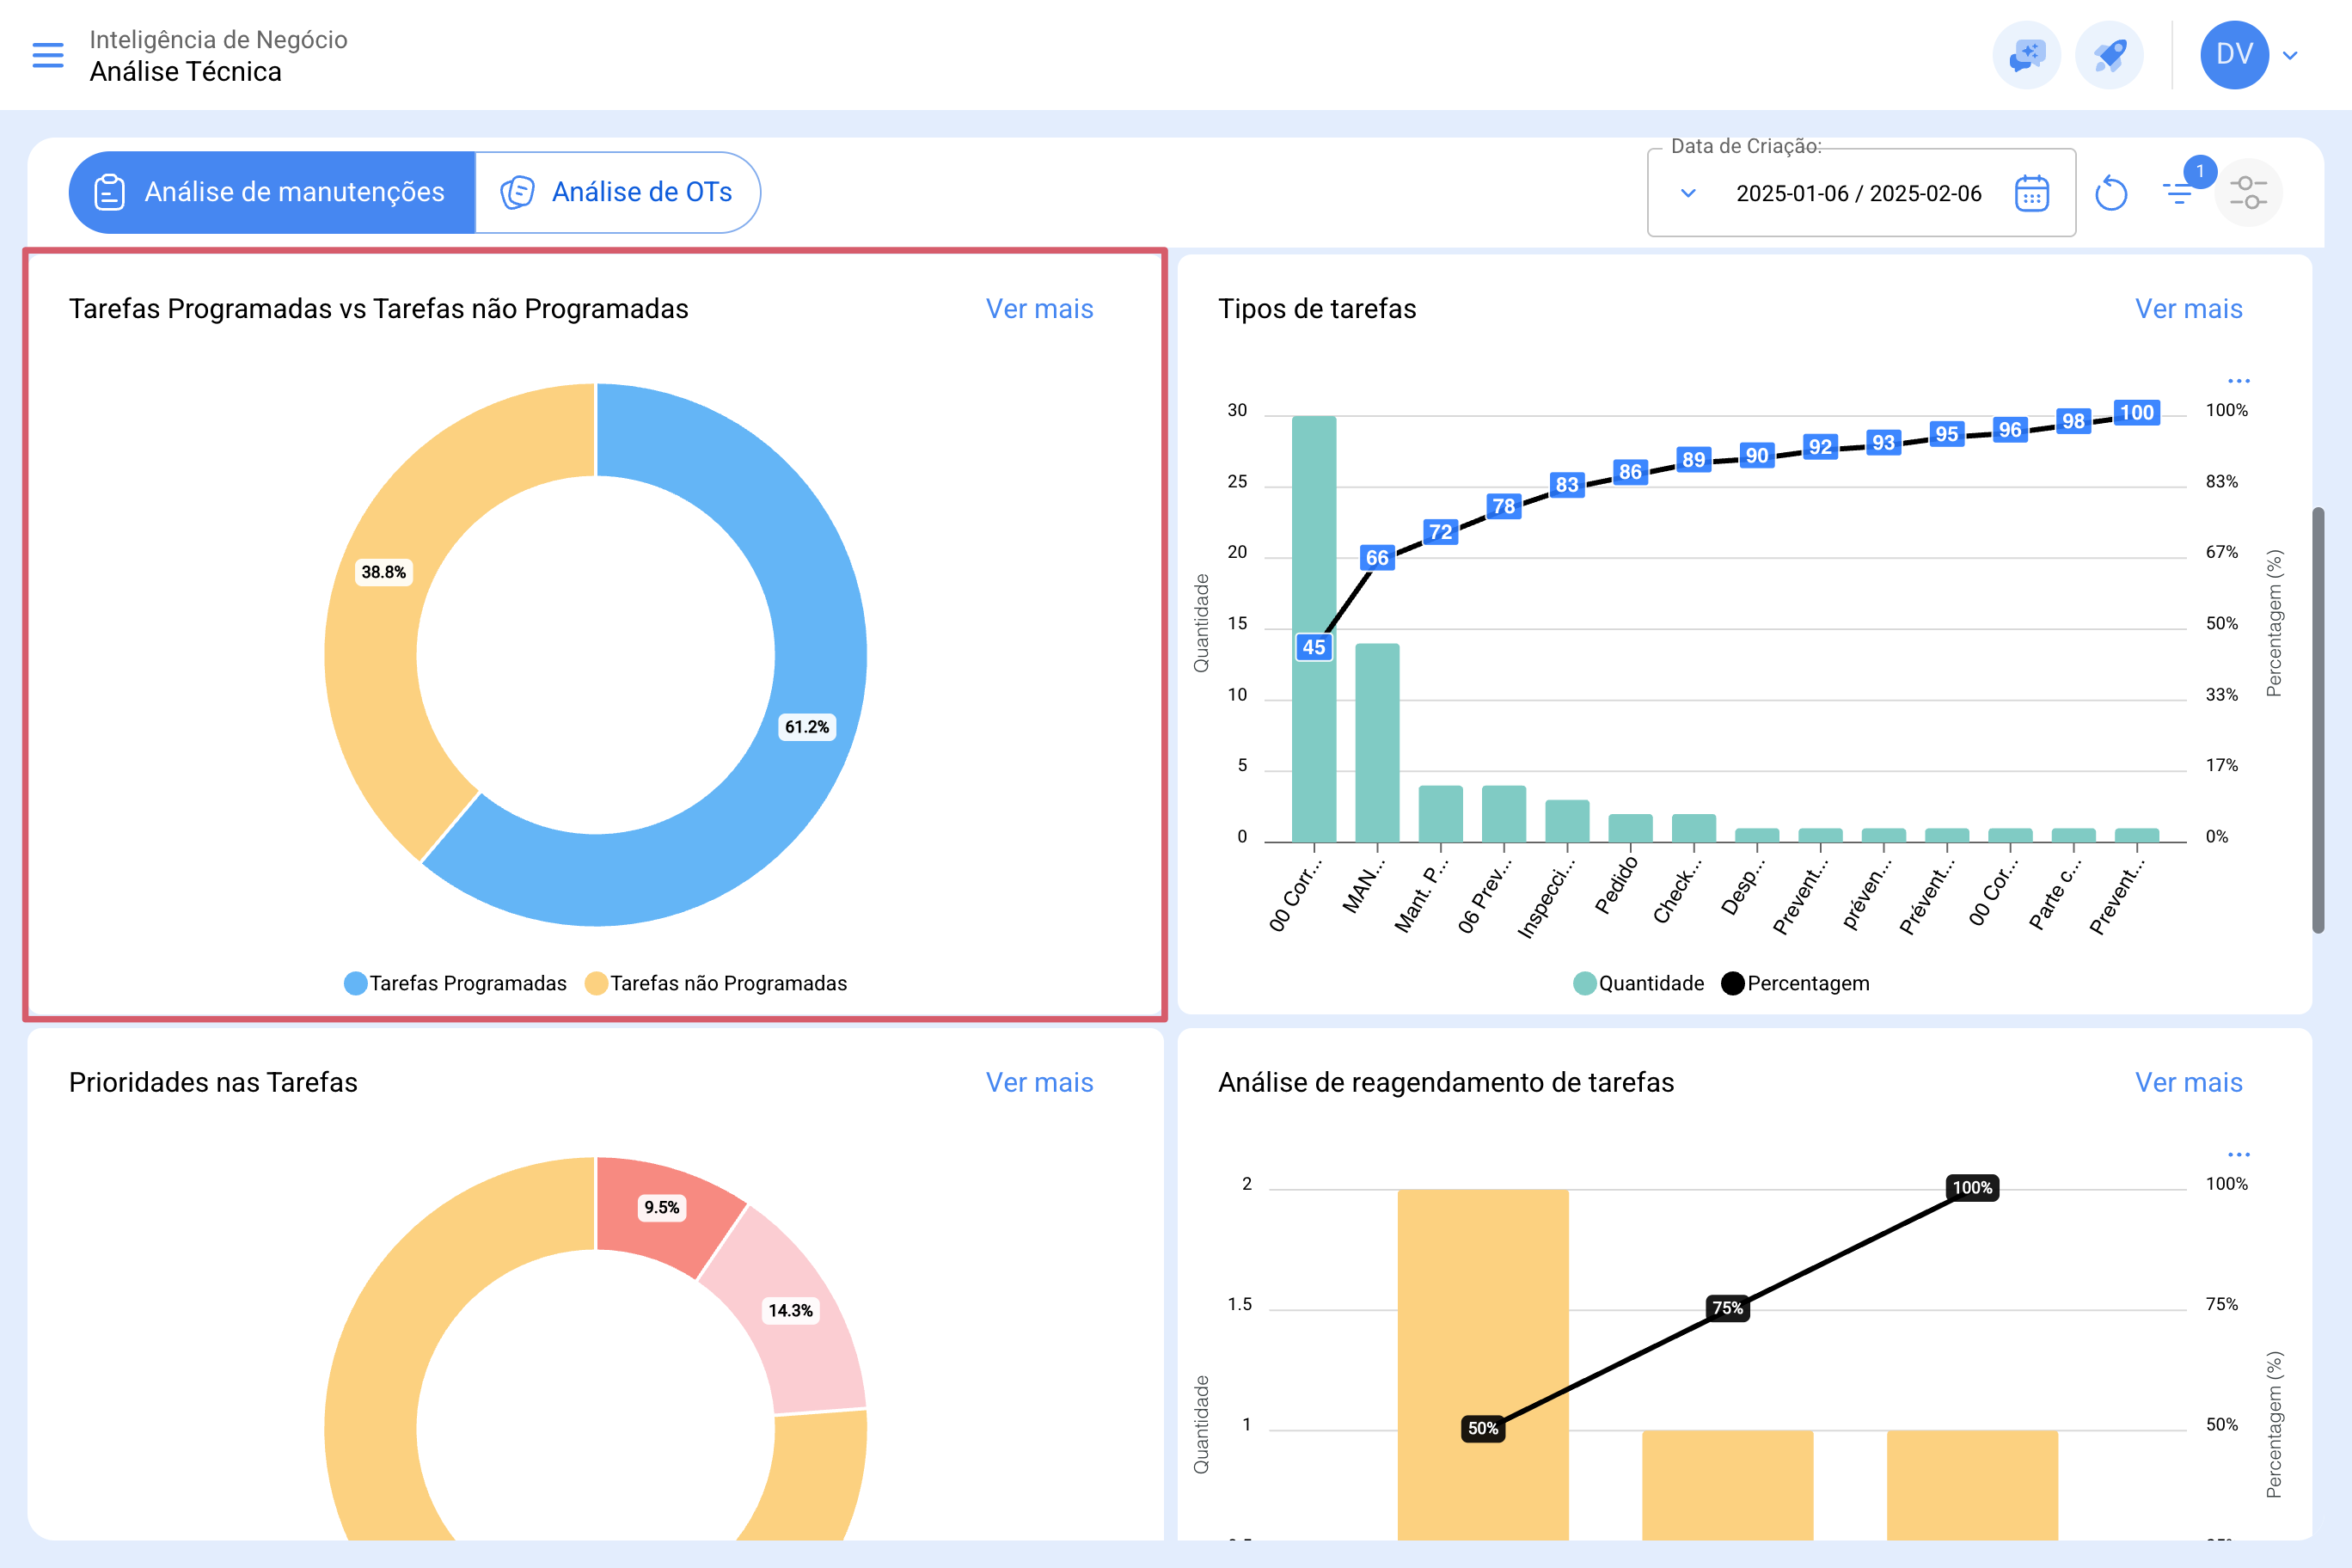Toggle Tarefas não Programadas legend entry

(x=716, y=983)
